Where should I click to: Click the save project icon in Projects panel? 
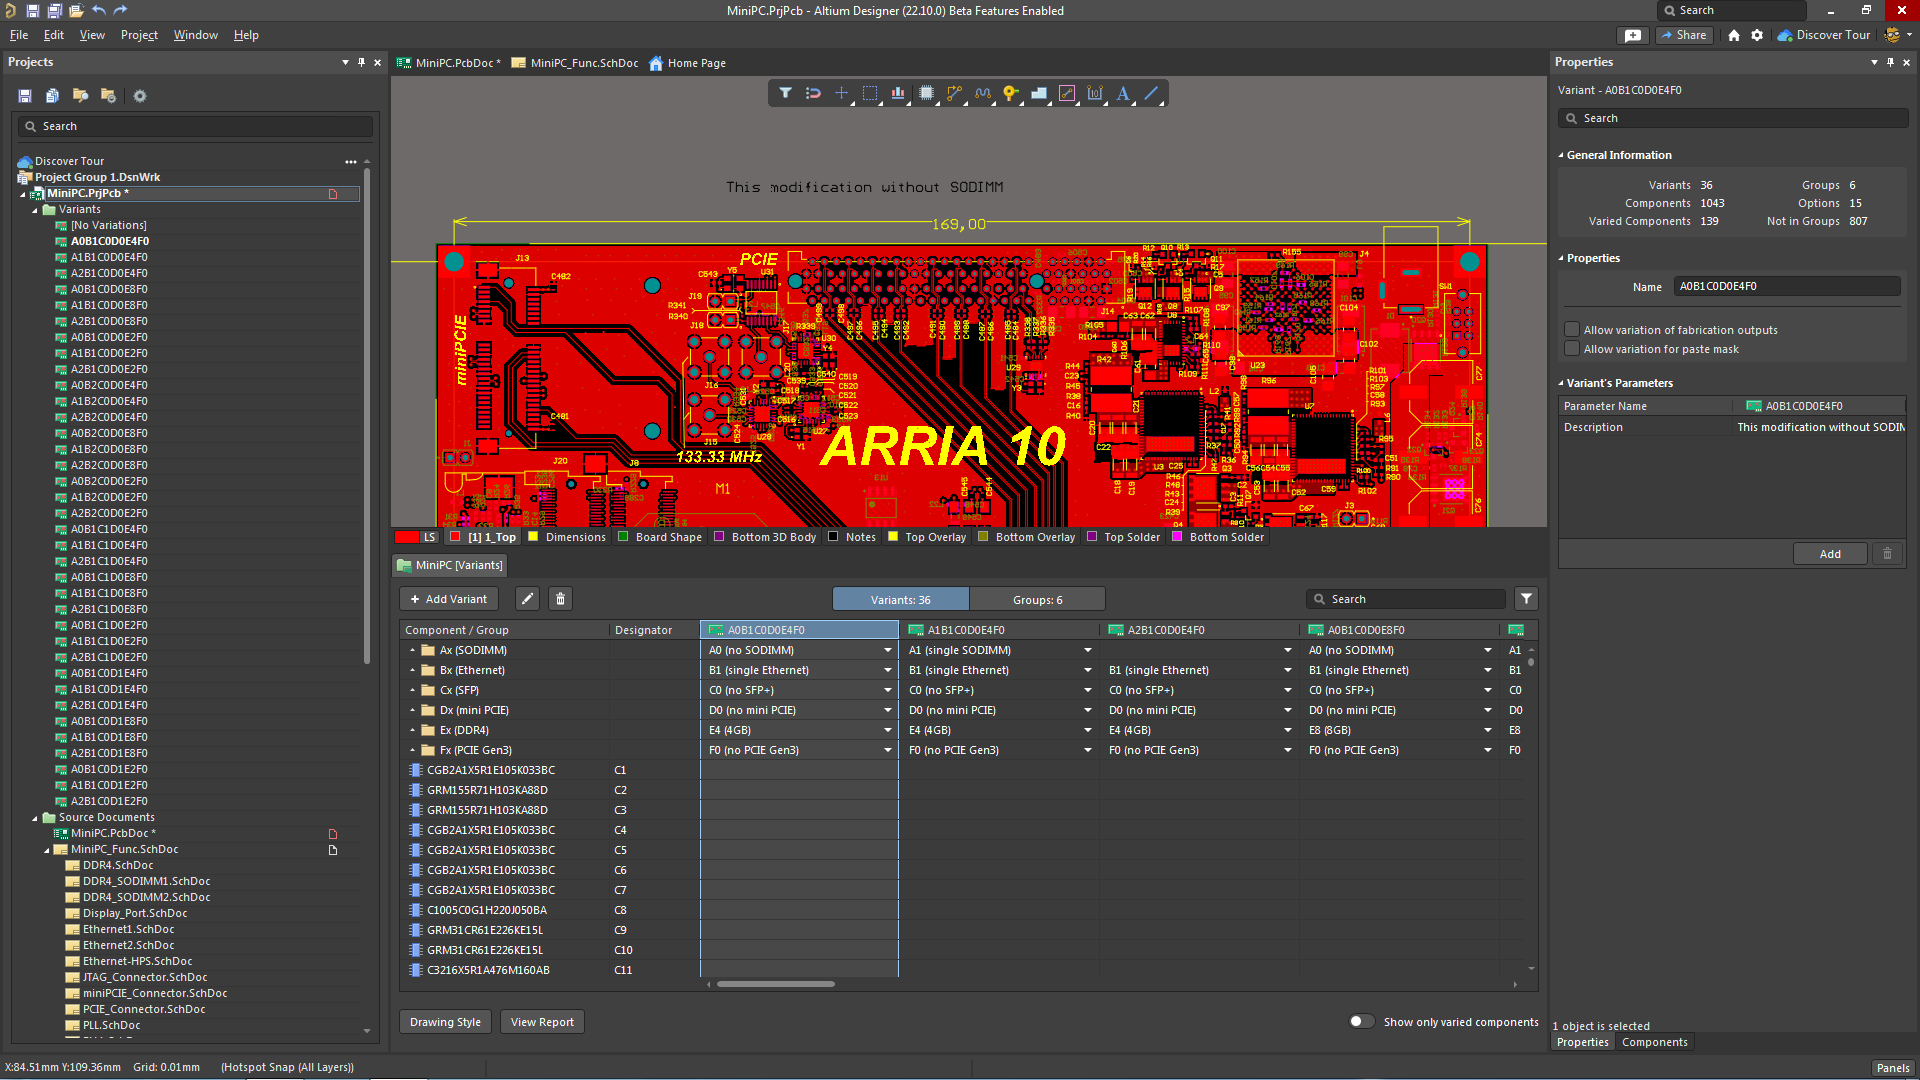click(23, 95)
